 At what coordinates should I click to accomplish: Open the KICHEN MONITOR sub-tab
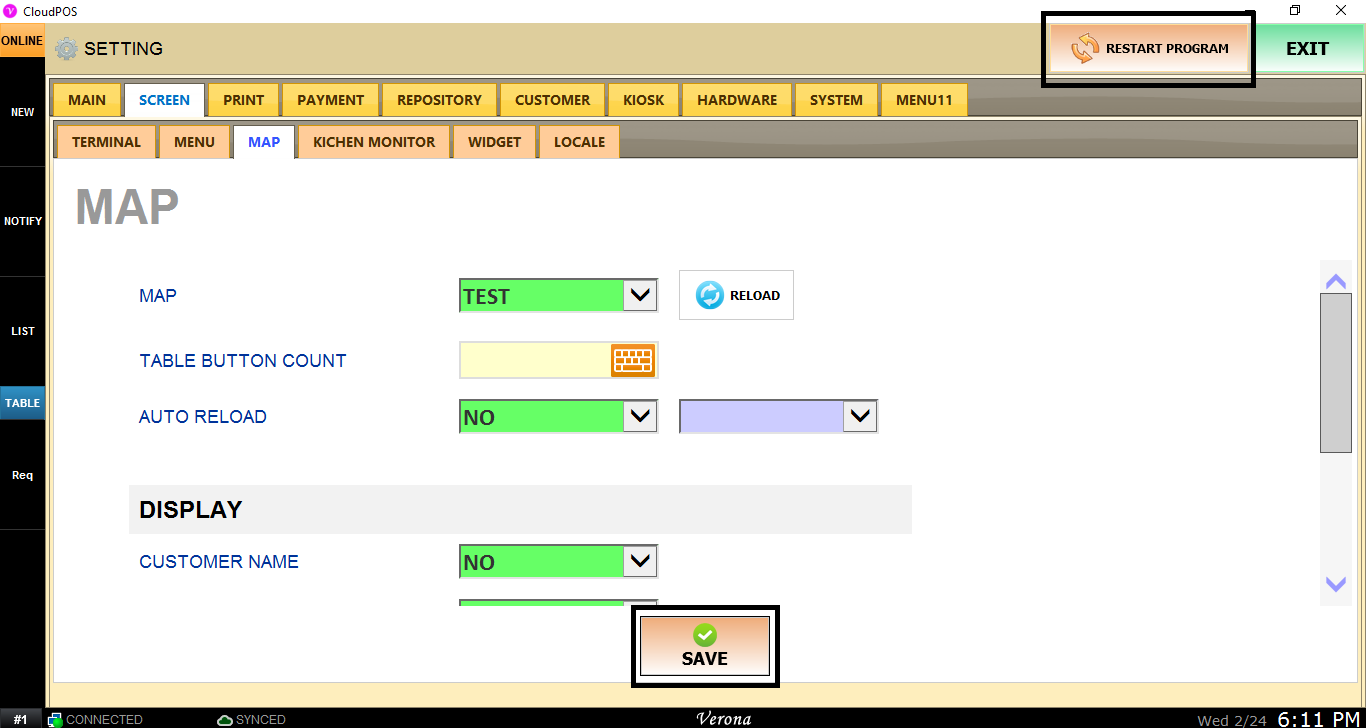(374, 142)
